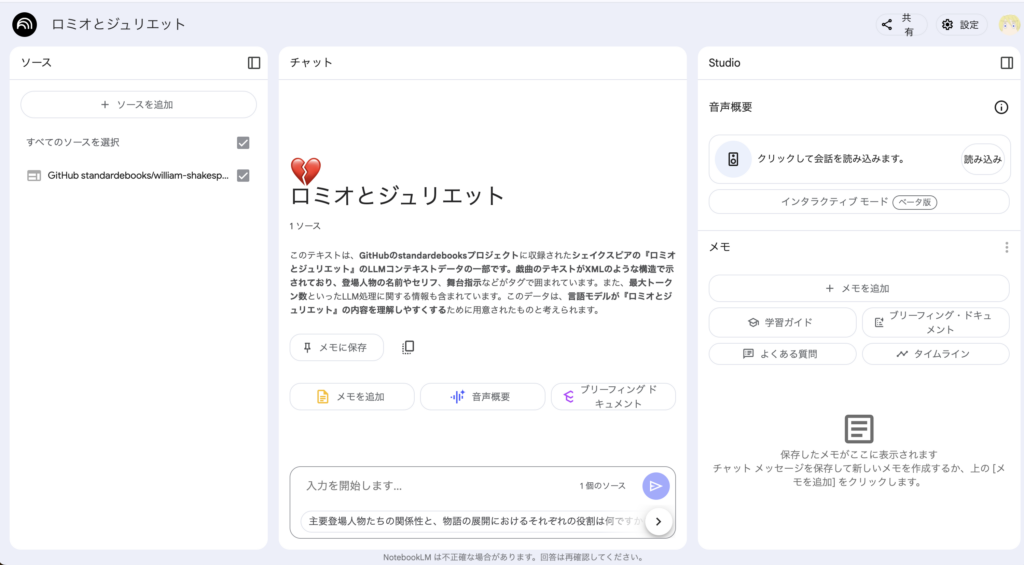The image size is (1024, 565).
Task: Collapse the ソース panel using its panel icon
Action: coord(254,63)
